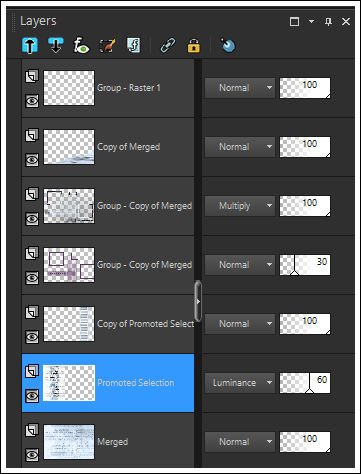Open layer styles script icon

134,45
